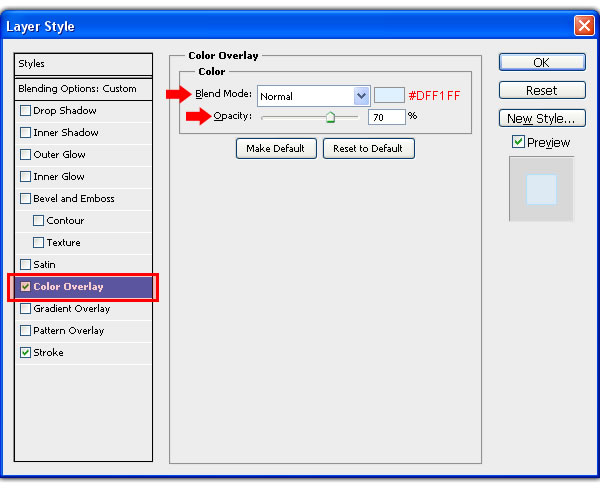Screen dimensions: 600x488
Task: Tick the Inner Shadow checkbox
Action: click(25, 132)
